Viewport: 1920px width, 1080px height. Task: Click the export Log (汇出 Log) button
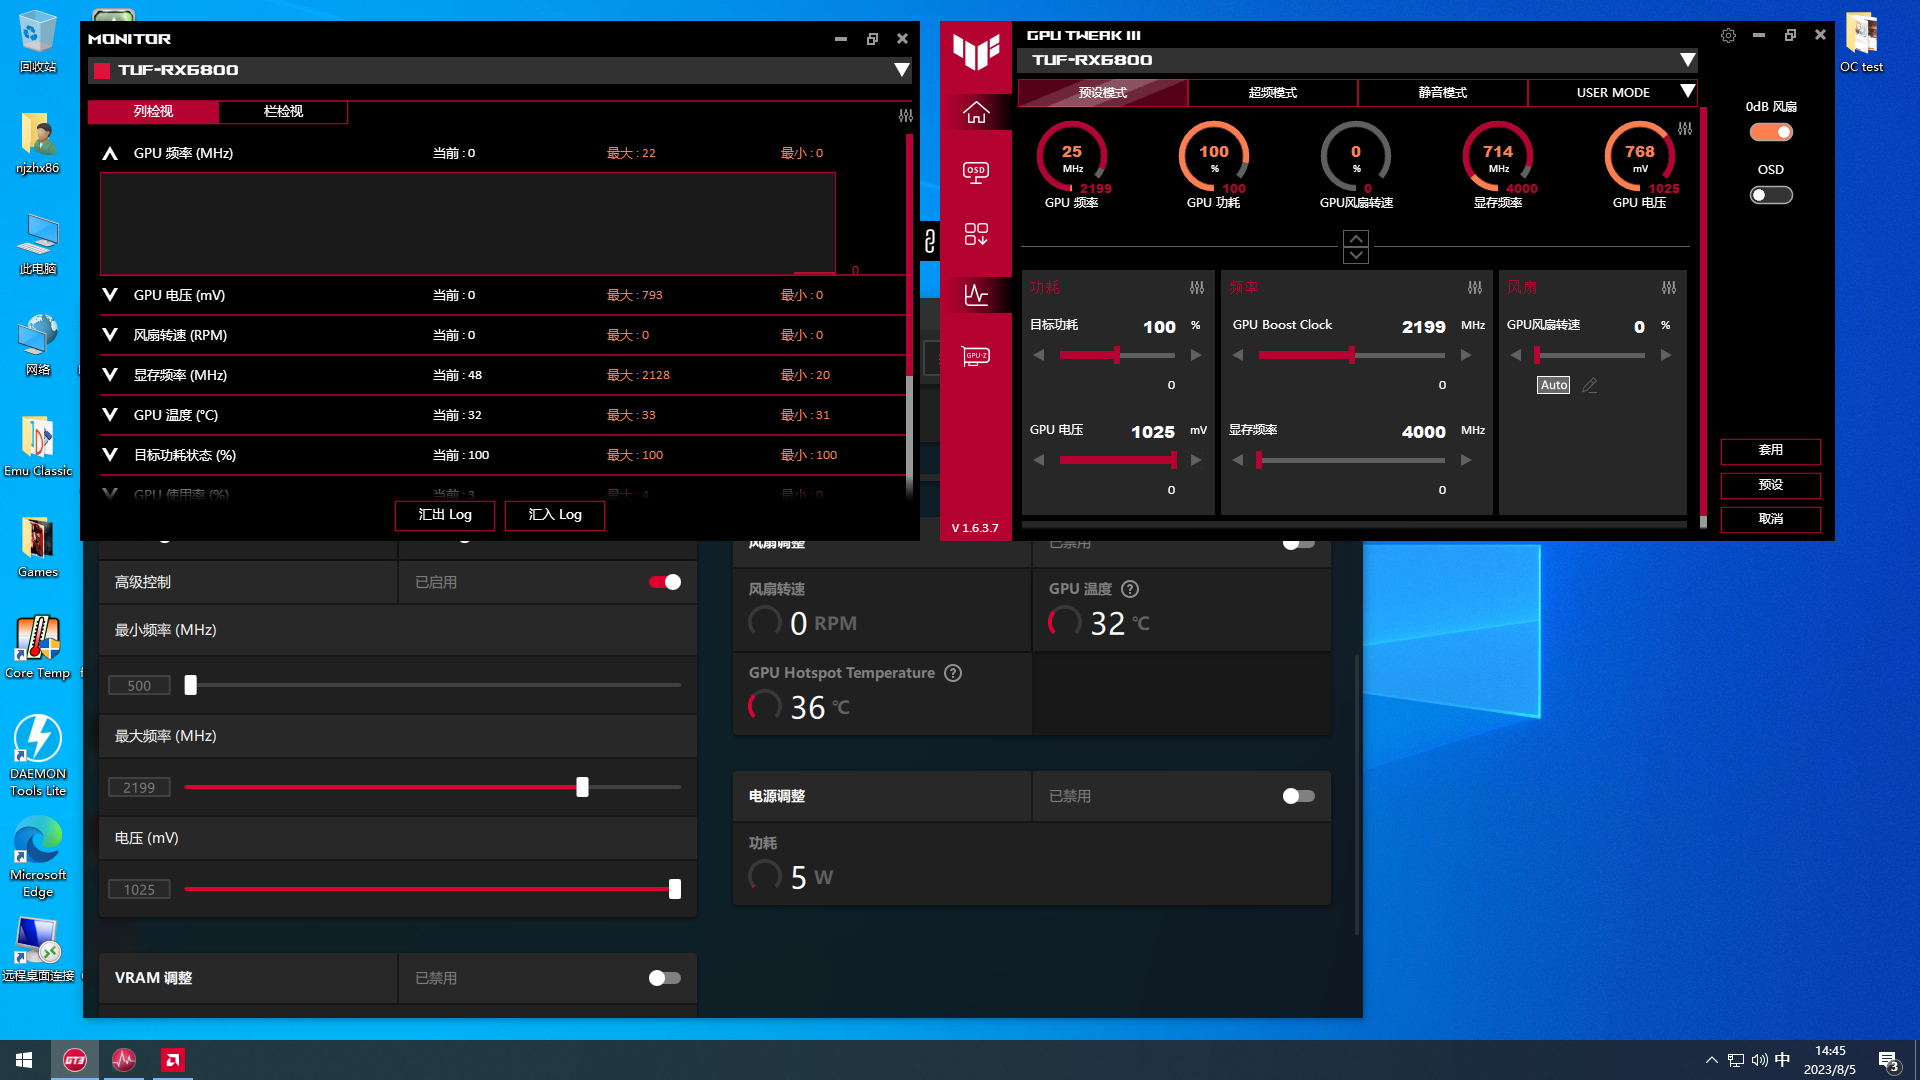445,515
